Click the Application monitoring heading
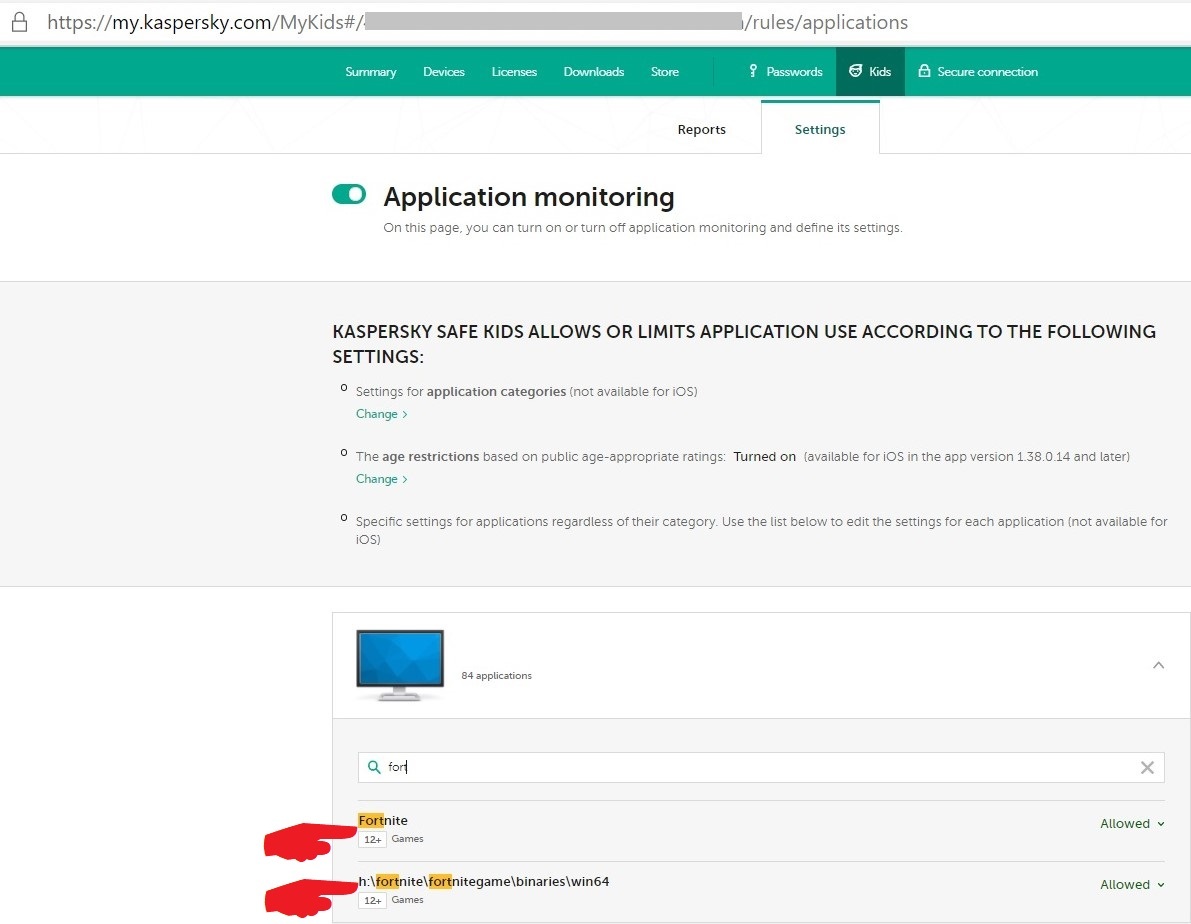 coord(529,197)
